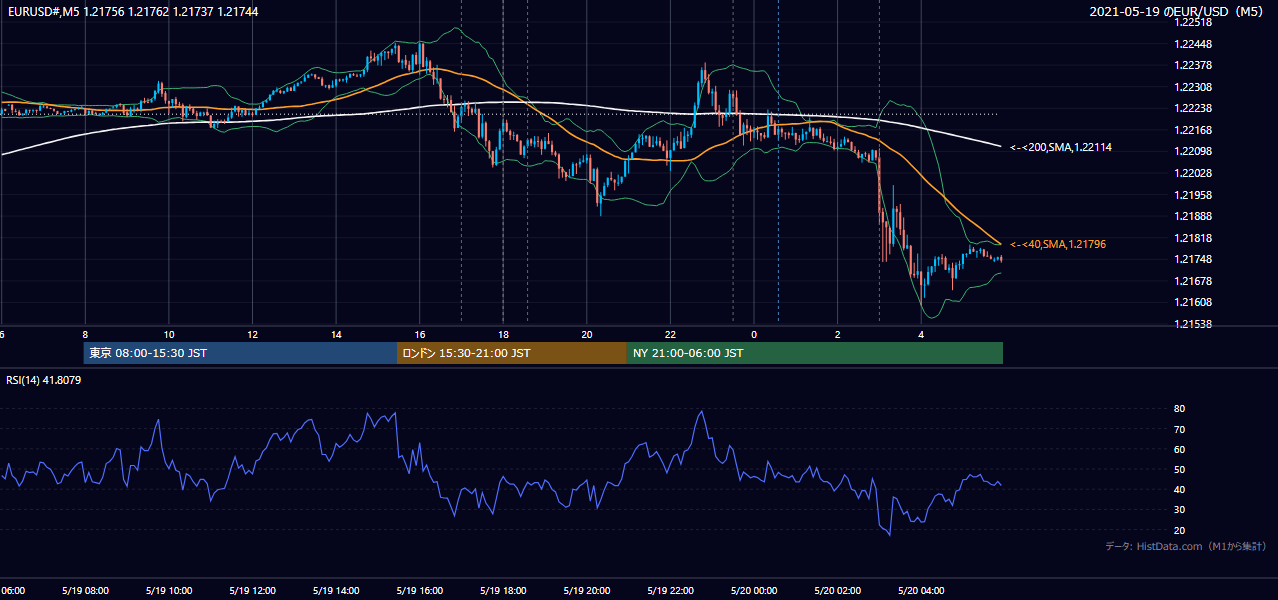Select the 東京 08:00-15:30 JST session bar
Image resolution: width=1278 pixels, height=600 pixels.
pos(240,353)
